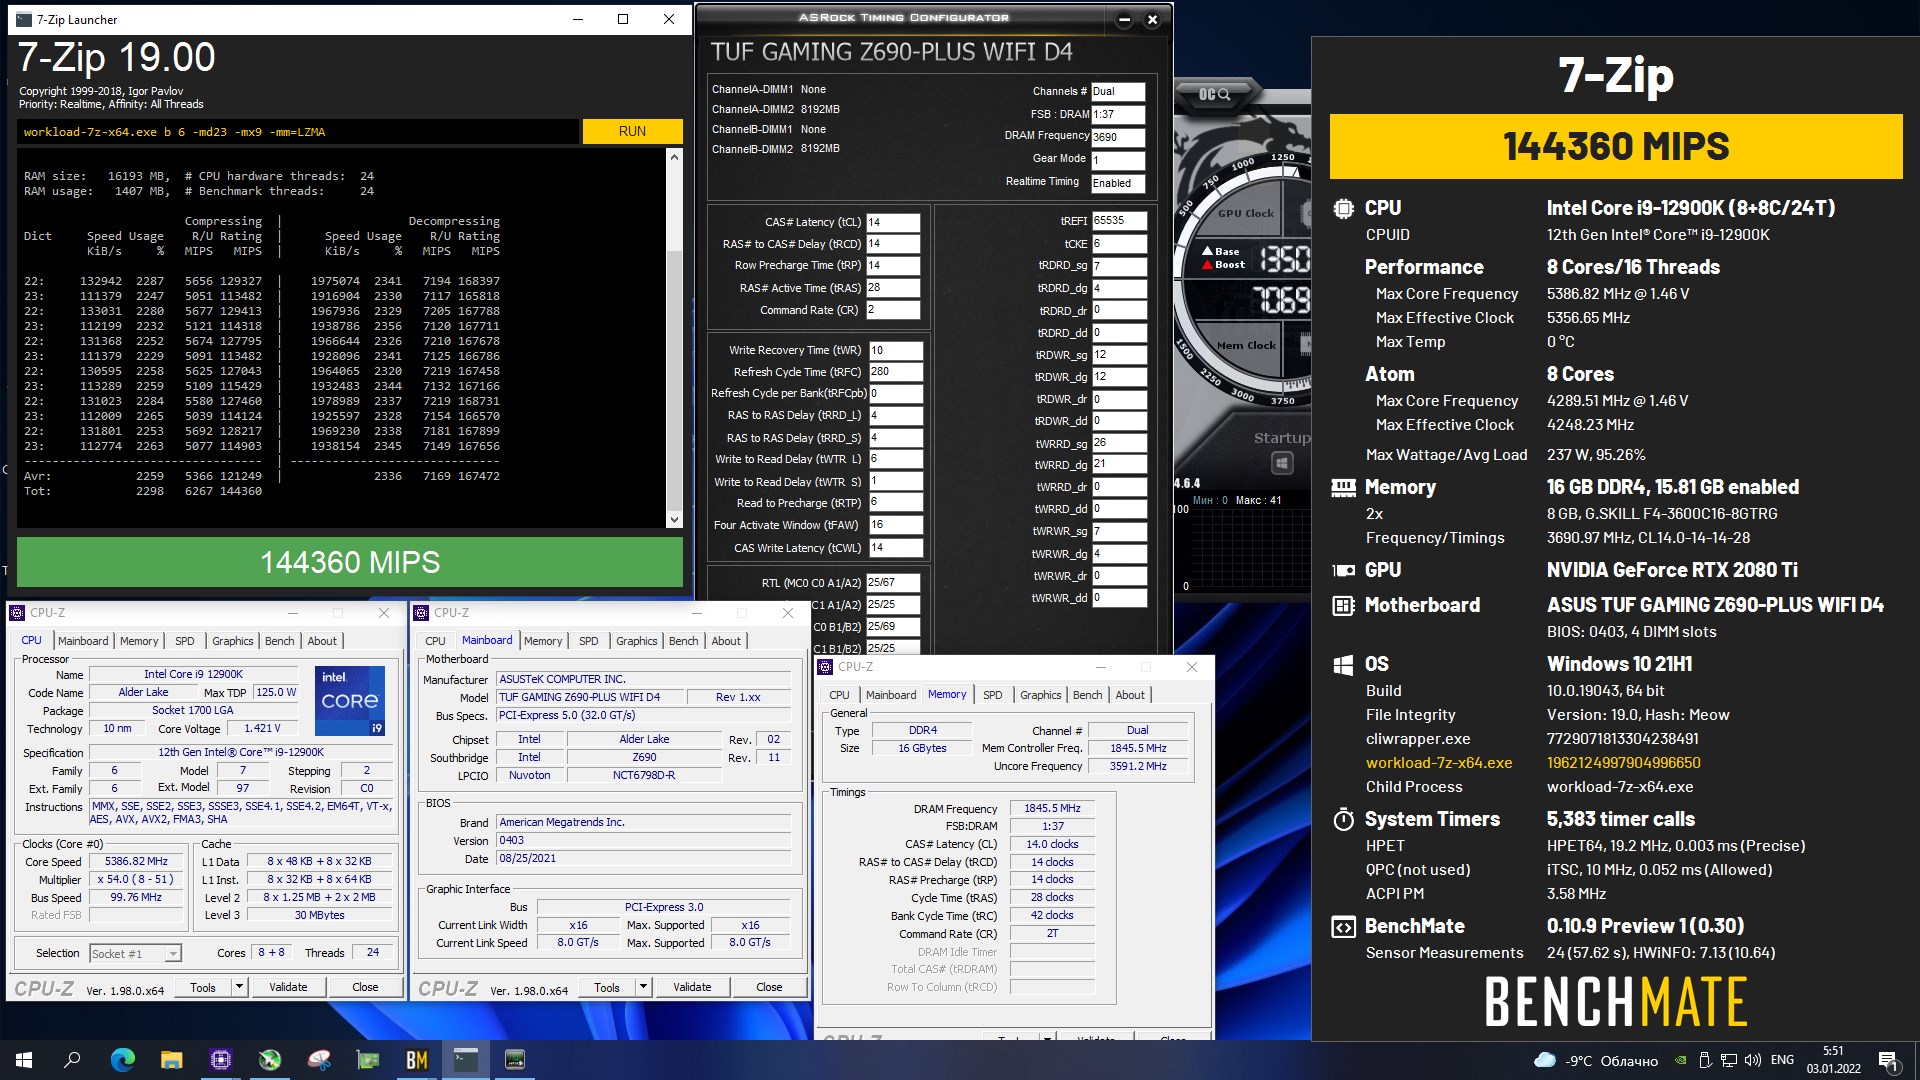Expand Tools arrow in left CPU-Z window
Image resolution: width=1920 pixels, height=1080 pixels.
[239, 987]
